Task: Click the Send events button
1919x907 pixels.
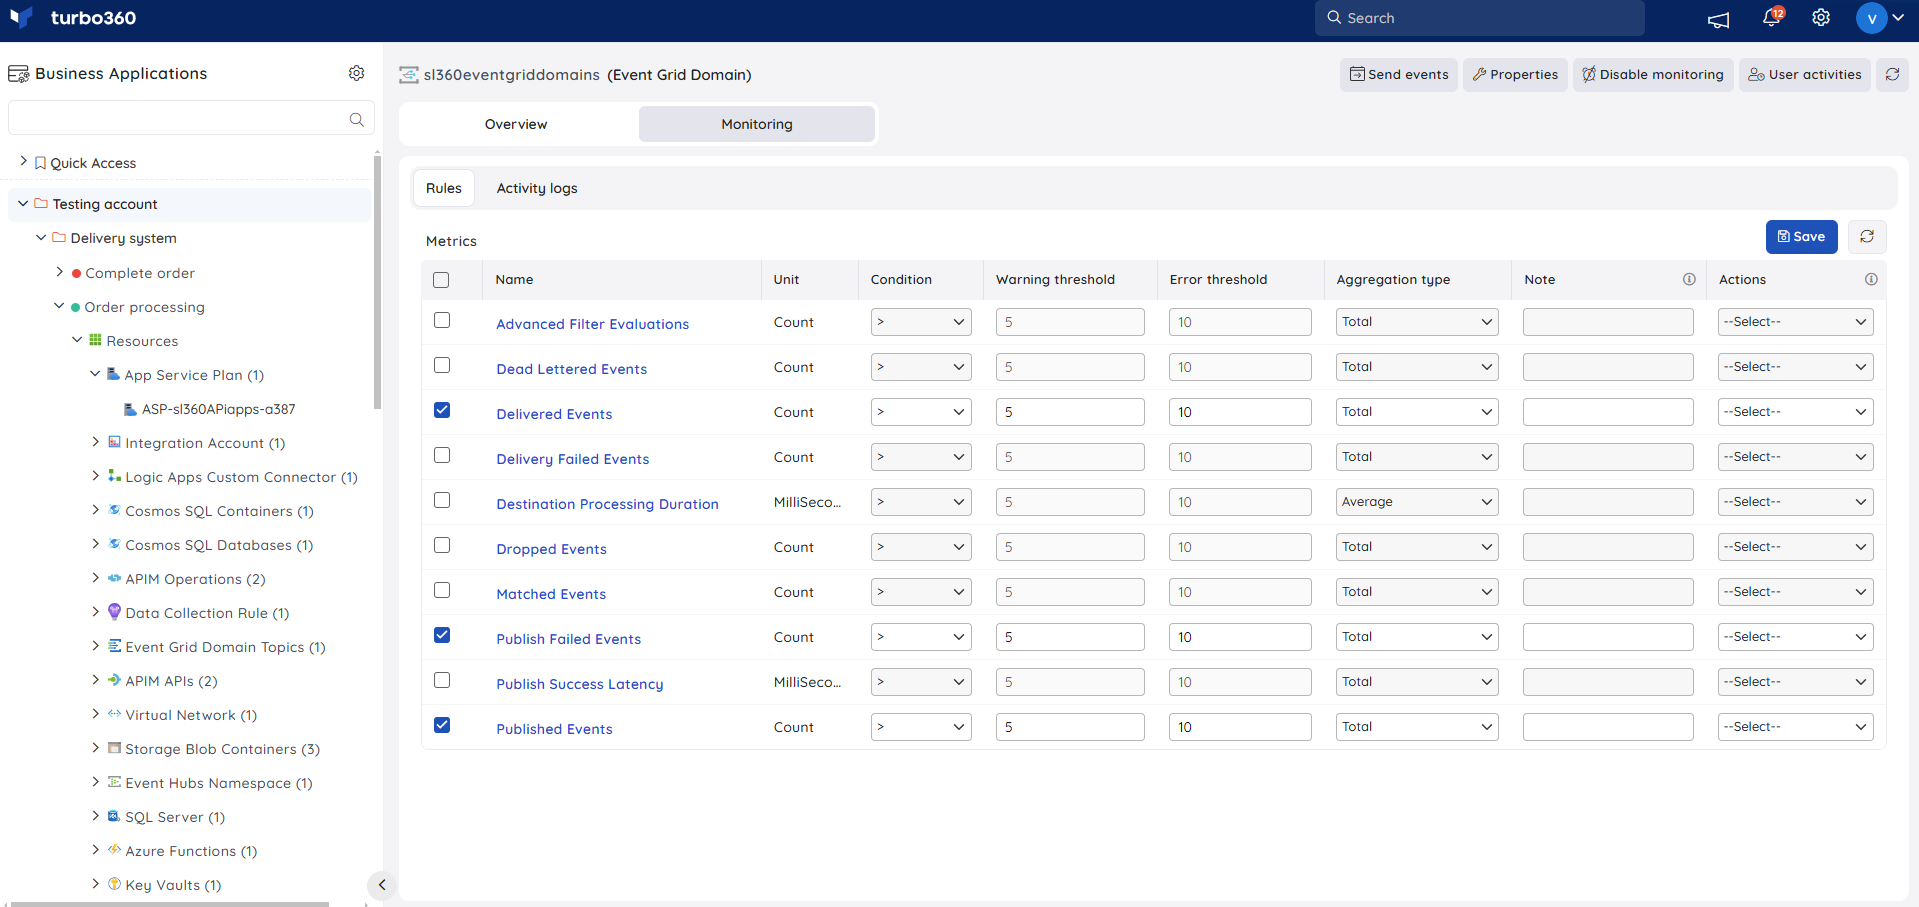Action: (x=1398, y=74)
